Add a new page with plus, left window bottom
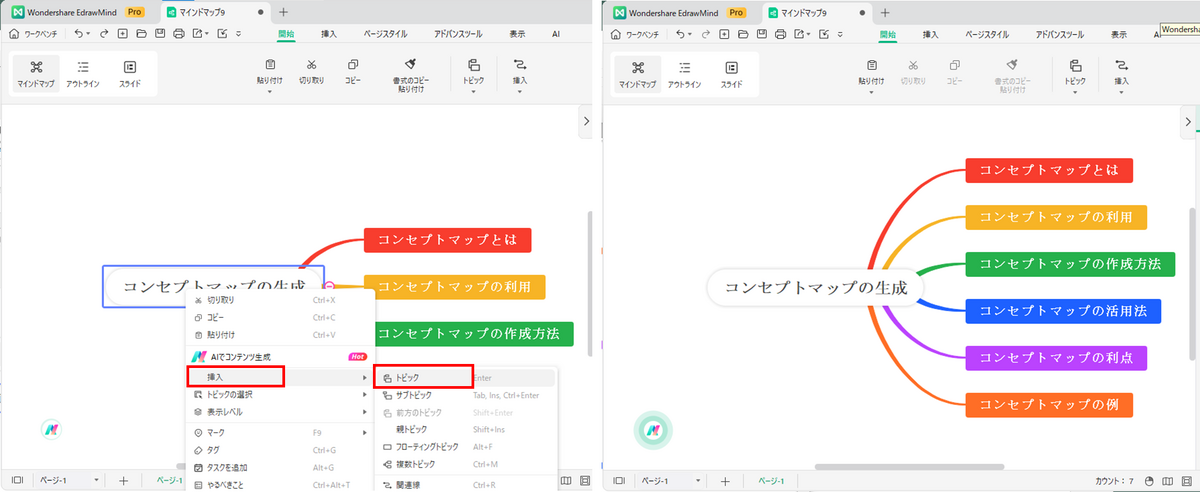The image size is (1200, 492). point(123,481)
